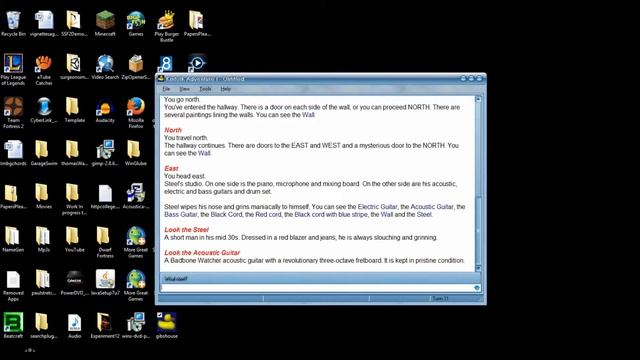Image resolution: width=640 pixels, height=360 pixels.
Task: Select the Mozilla Firefox icon
Action: tap(136, 113)
